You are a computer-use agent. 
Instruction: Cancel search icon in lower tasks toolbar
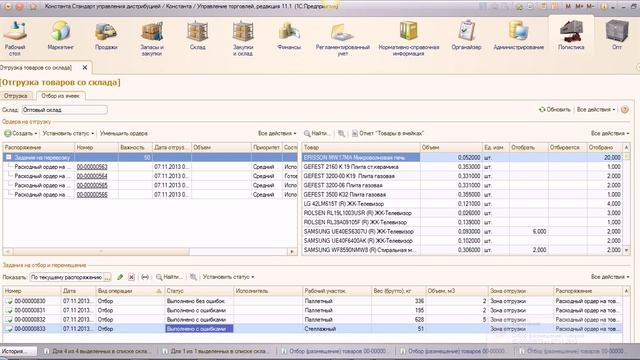point(193,277)
